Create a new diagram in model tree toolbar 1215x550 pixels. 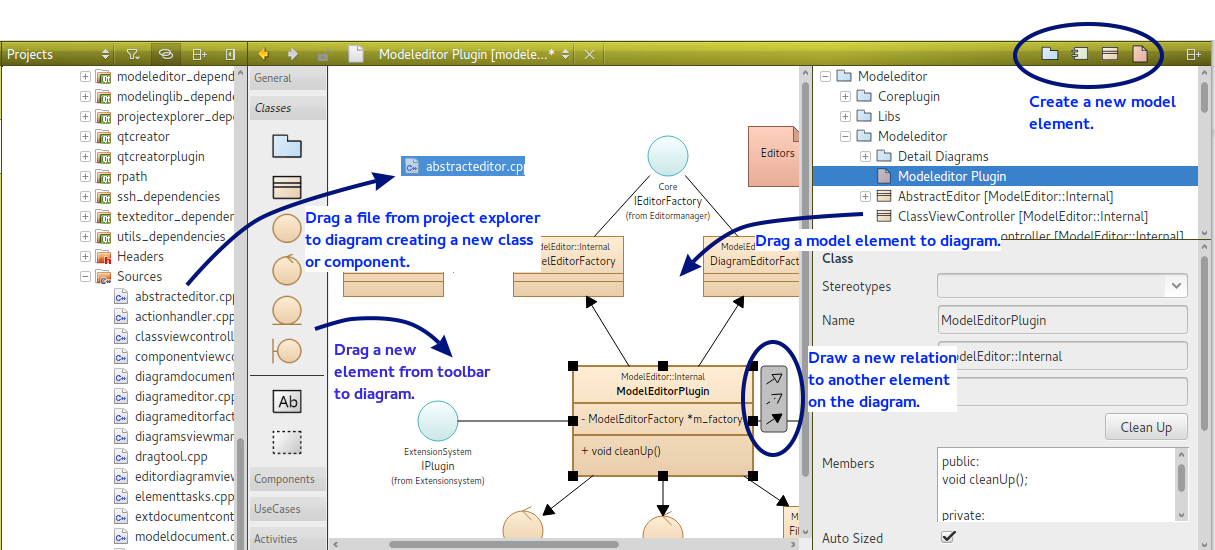coord(1139,54)
